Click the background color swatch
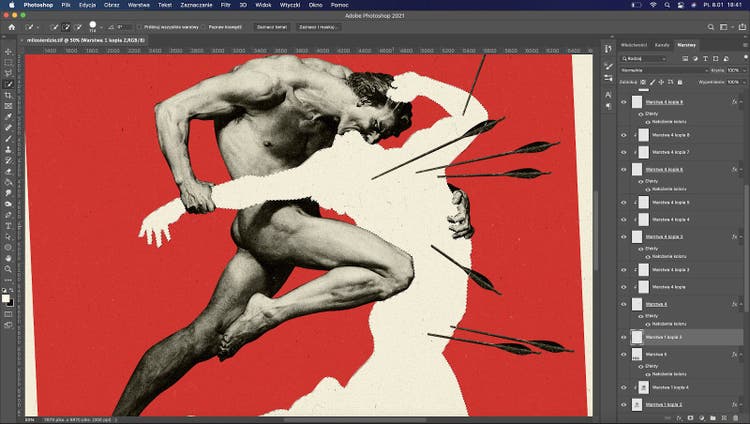 11,303
